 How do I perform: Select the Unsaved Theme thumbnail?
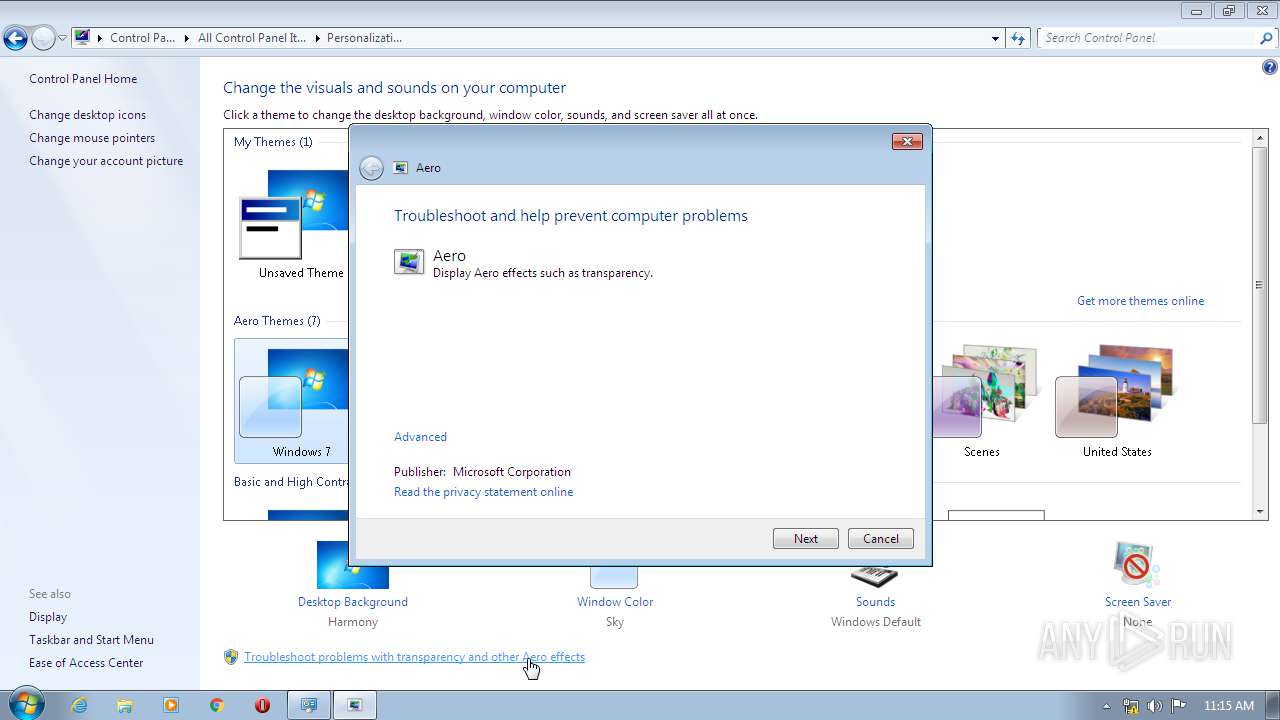coord(293,215)
